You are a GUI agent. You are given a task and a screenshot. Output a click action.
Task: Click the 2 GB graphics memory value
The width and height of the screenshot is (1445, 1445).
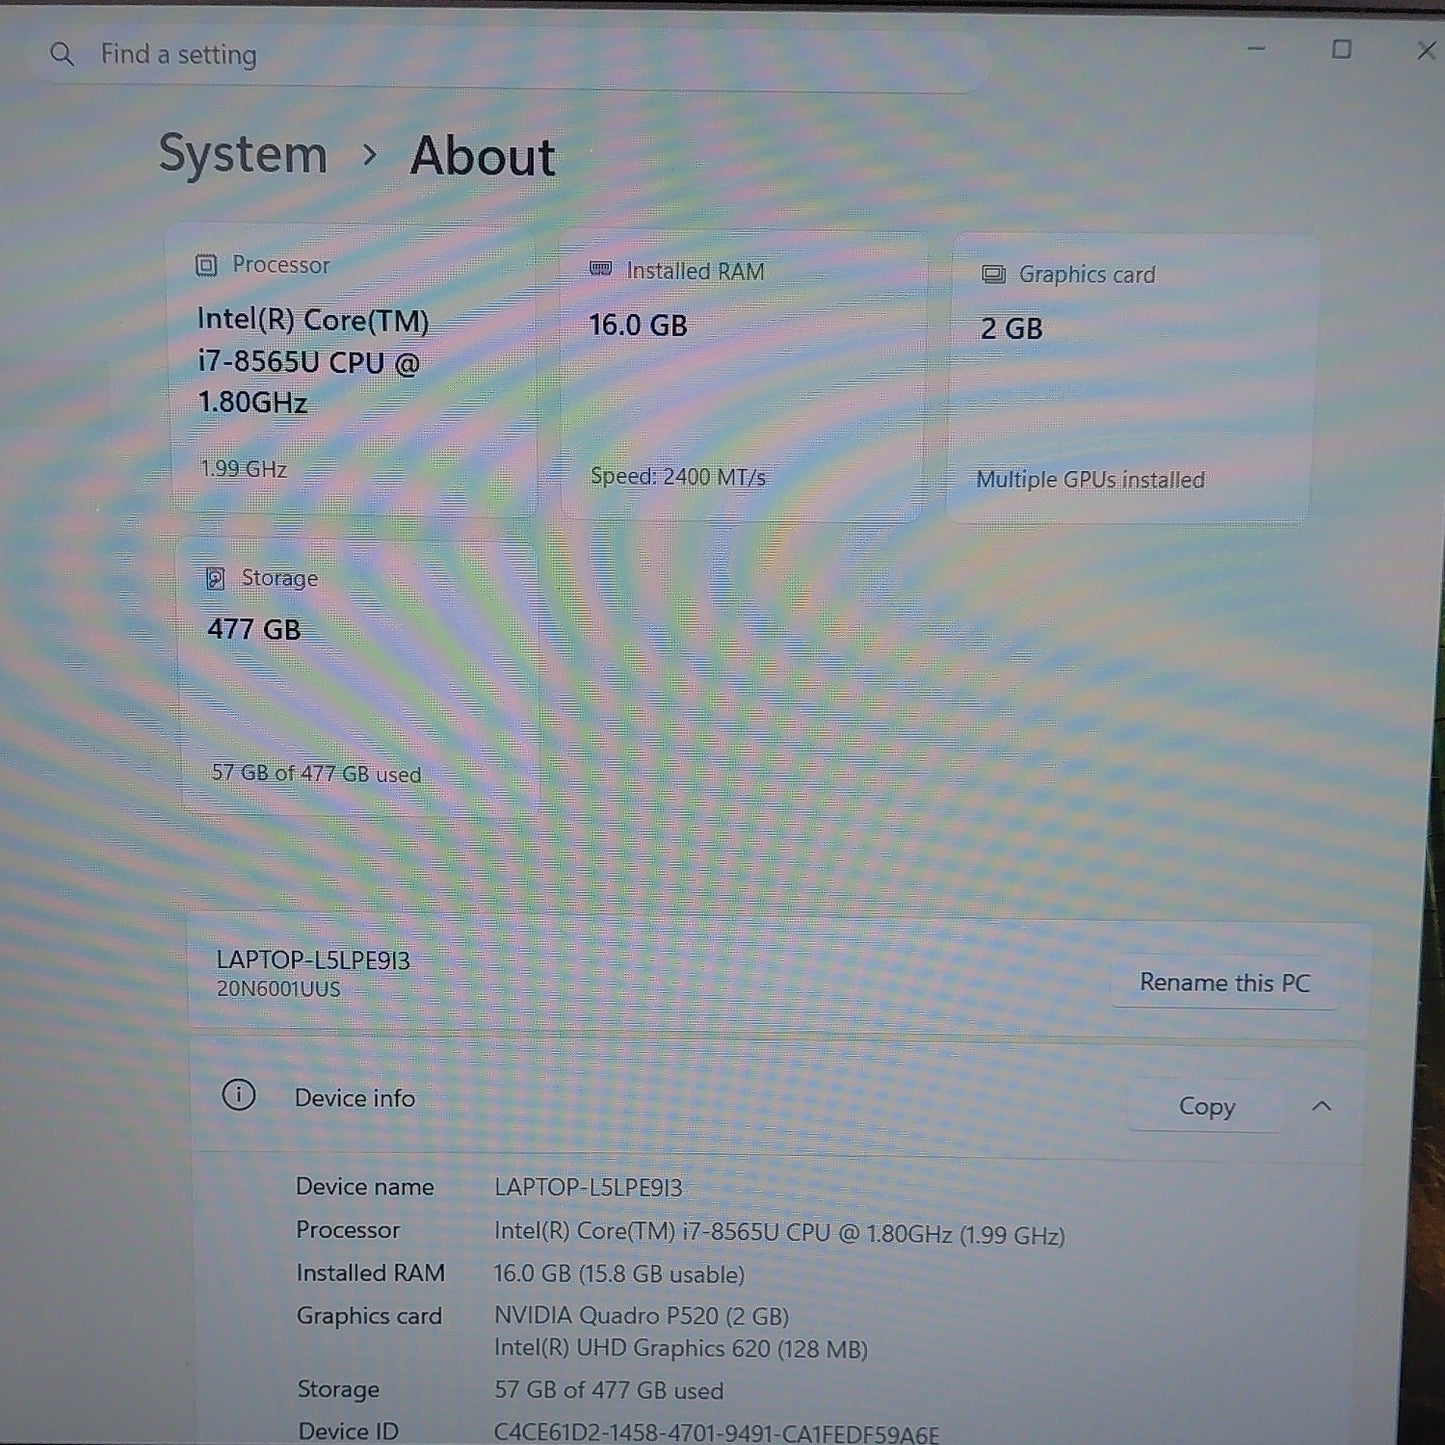[x=1011, y=329]
